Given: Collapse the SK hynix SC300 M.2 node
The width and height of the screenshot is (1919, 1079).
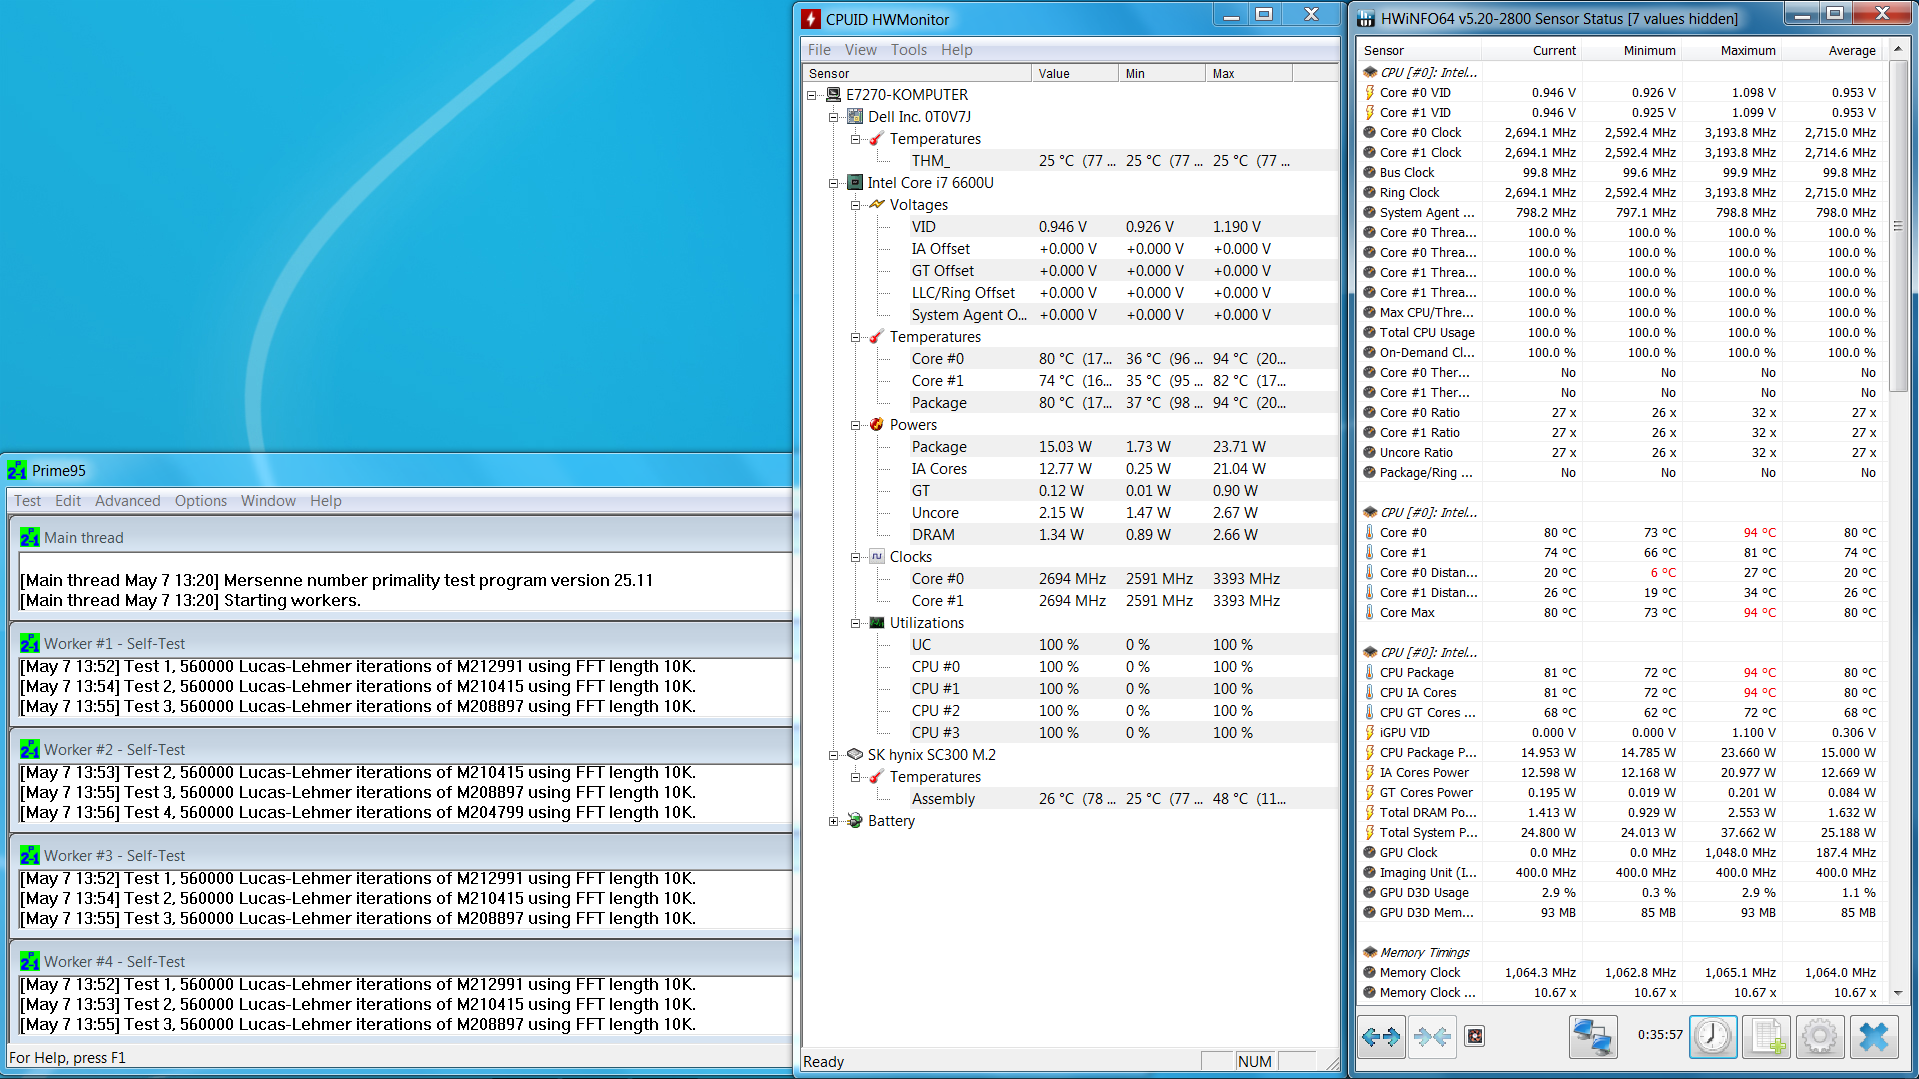Looking at the screenshot, I should [x=833, y=755].
